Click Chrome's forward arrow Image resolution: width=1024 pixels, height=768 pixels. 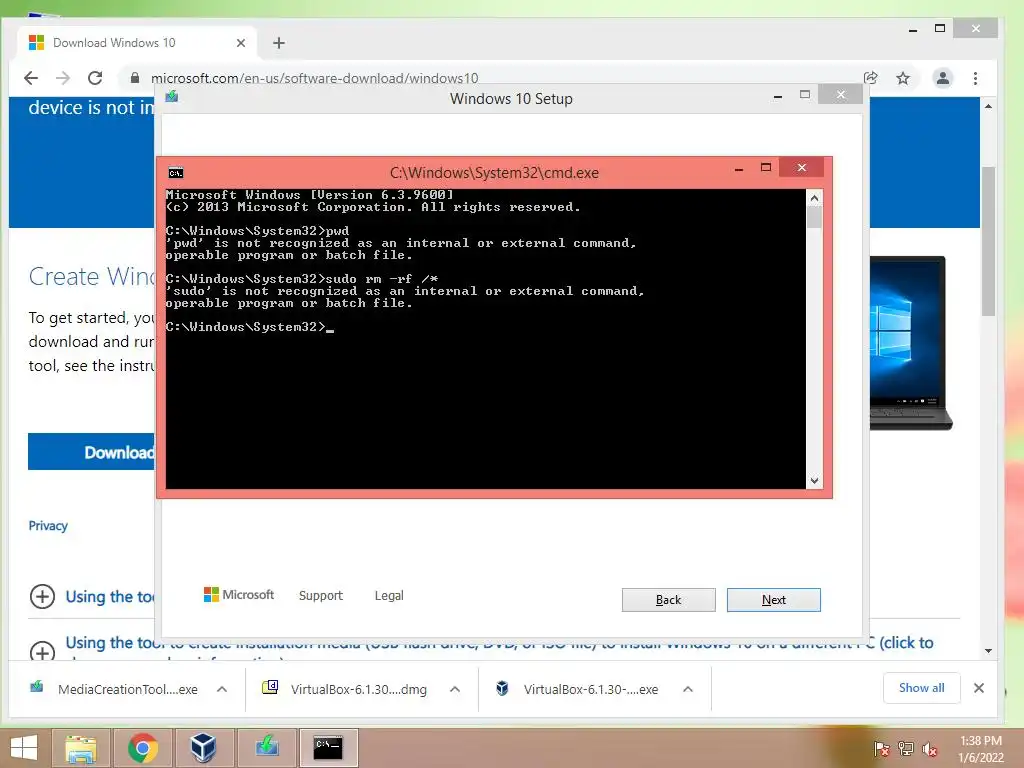tap(63, 78)
